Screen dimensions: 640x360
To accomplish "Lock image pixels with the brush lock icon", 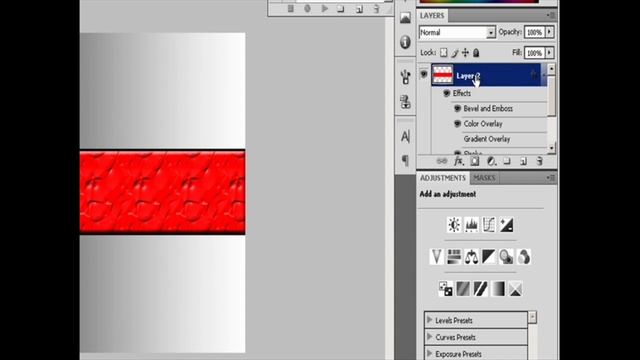I will coord(454,53).
